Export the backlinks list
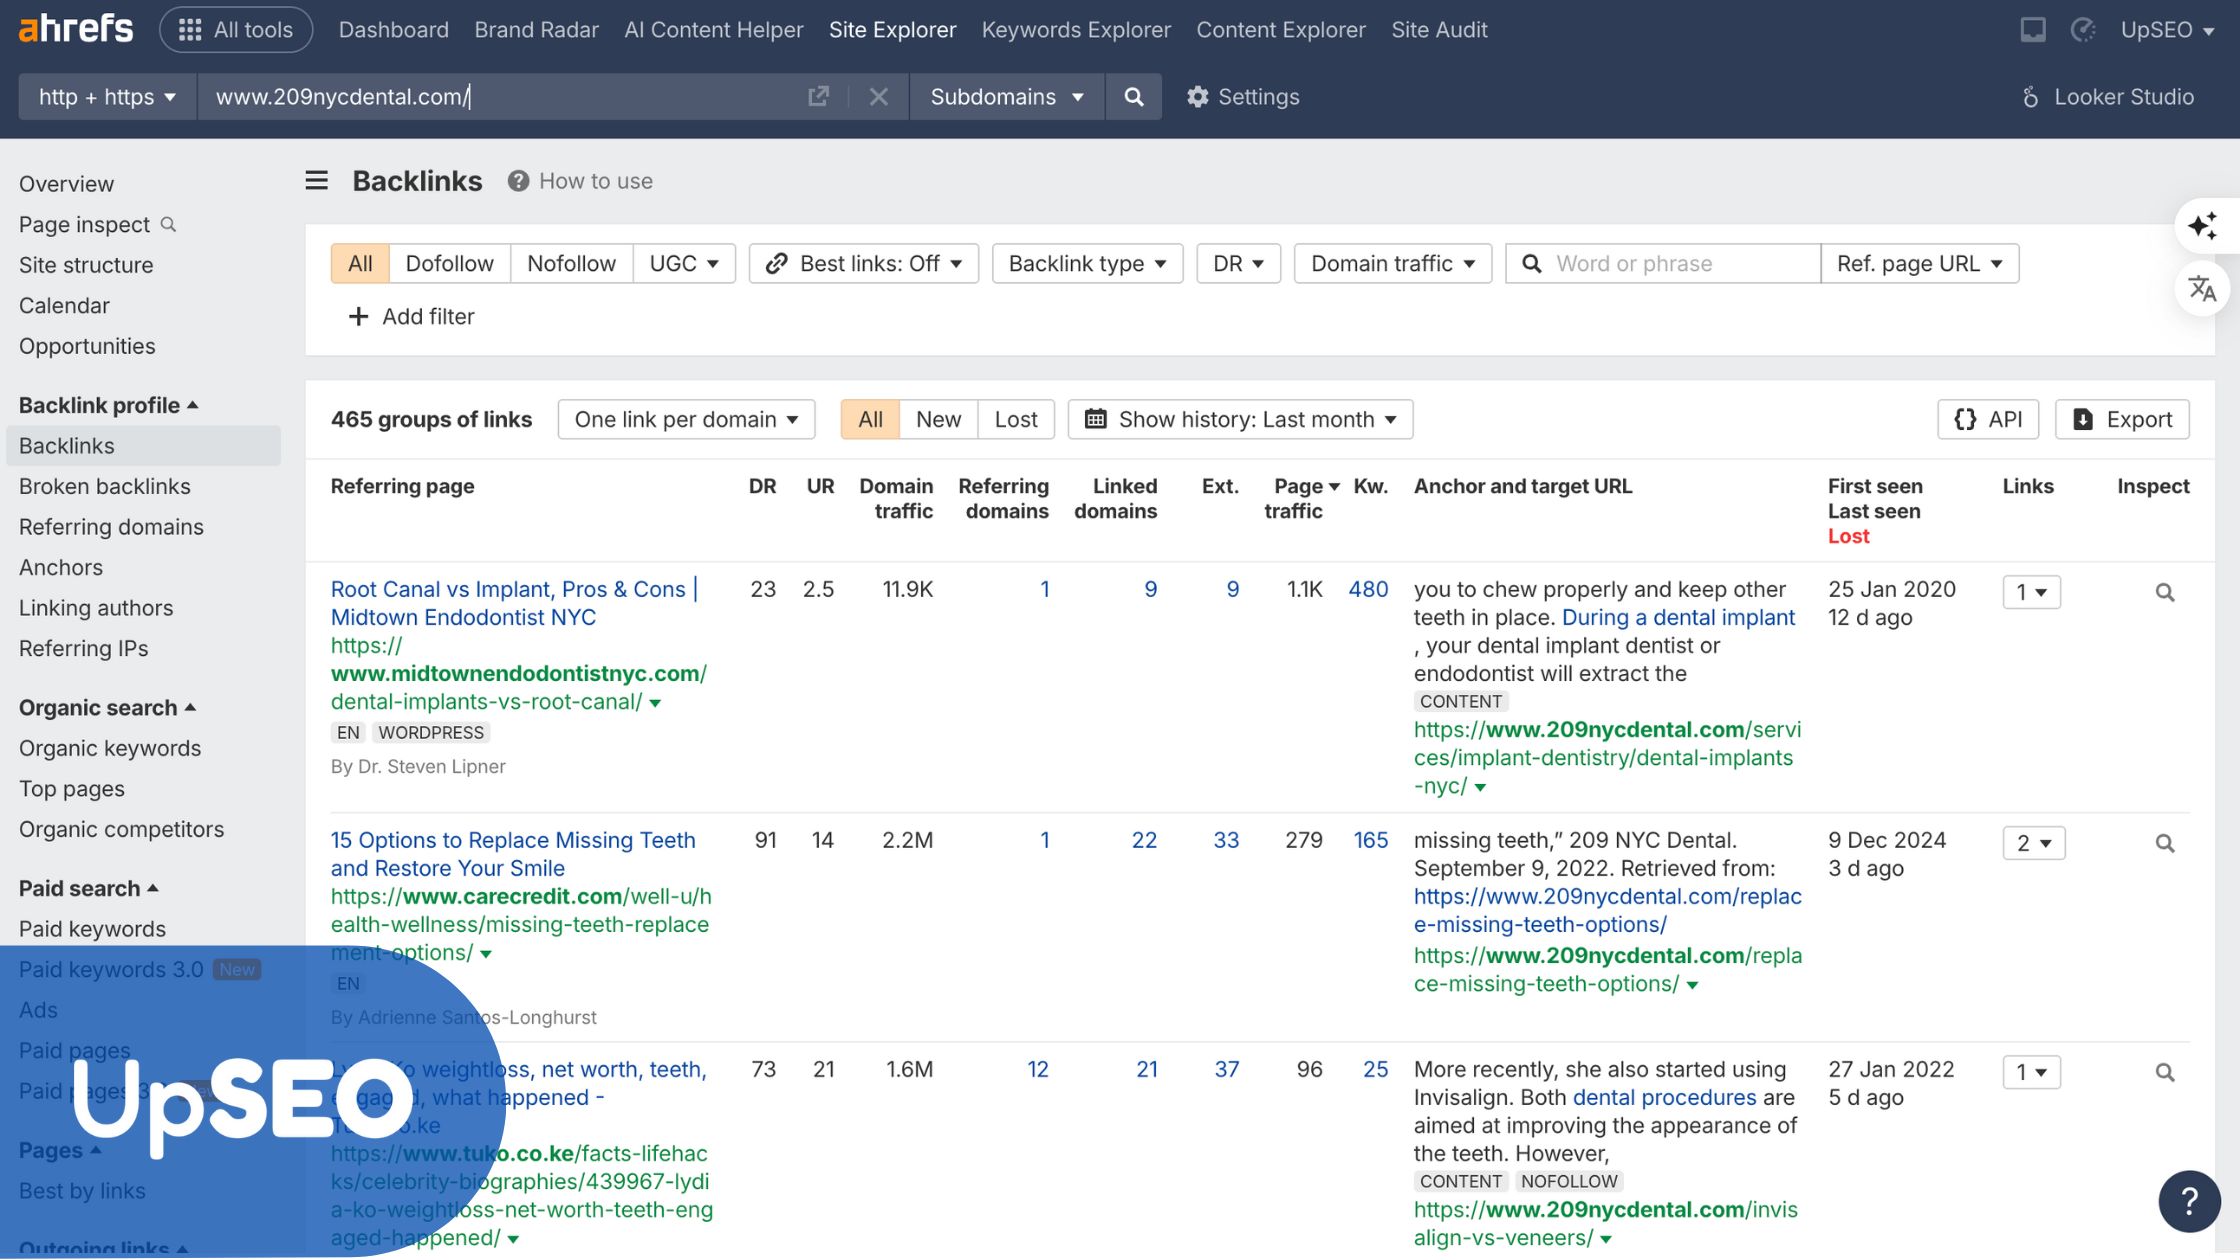 (2123, 420)
